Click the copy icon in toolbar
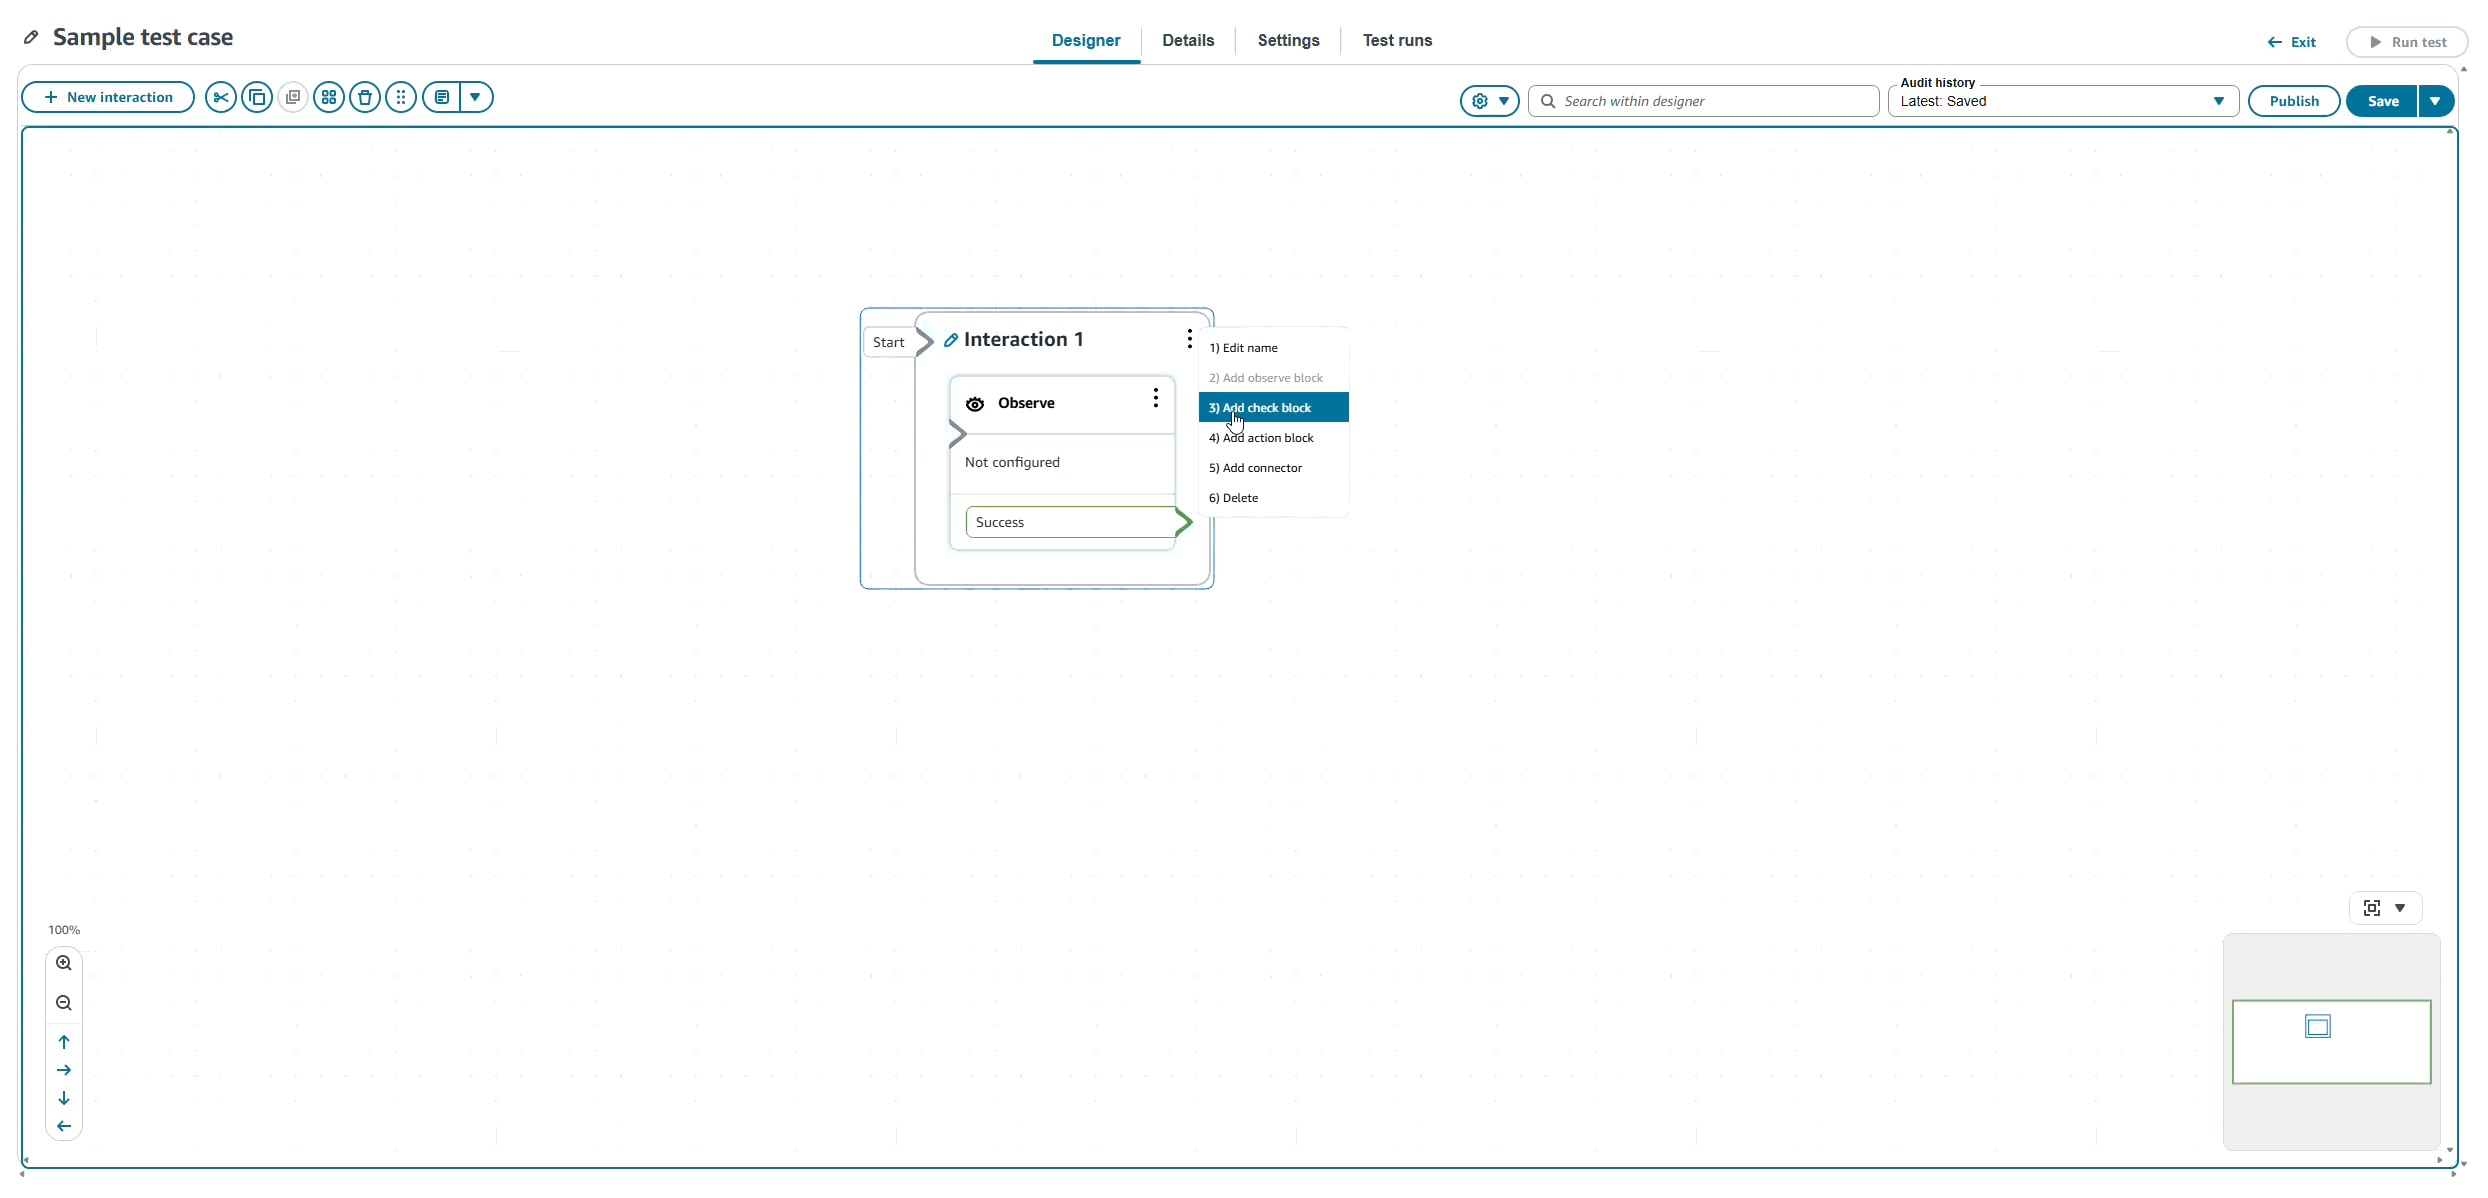2488x1198 pixels. [257, 97]
